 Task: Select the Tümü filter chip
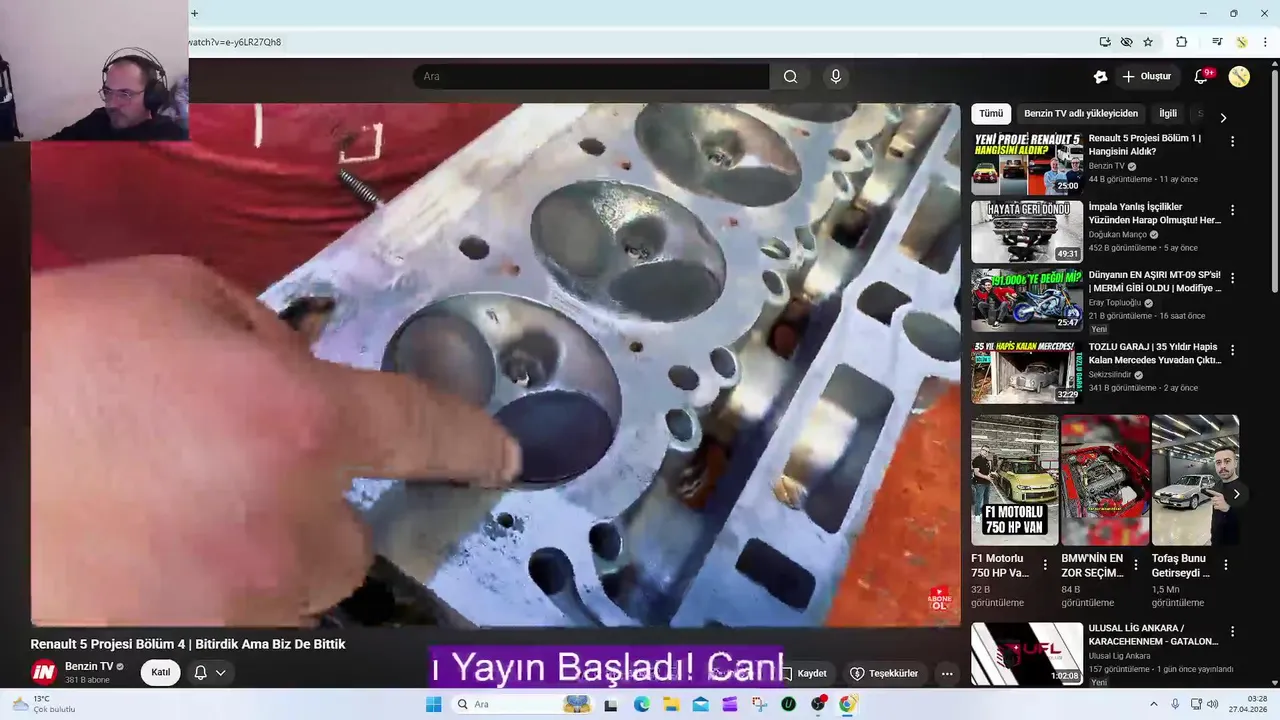pyautogui.click(x=991, y=114)
